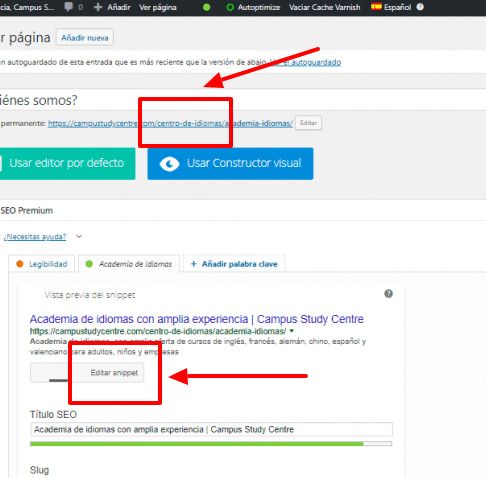Click the Slug label
This screenshot has height=478, width=486.
point(39,470)
